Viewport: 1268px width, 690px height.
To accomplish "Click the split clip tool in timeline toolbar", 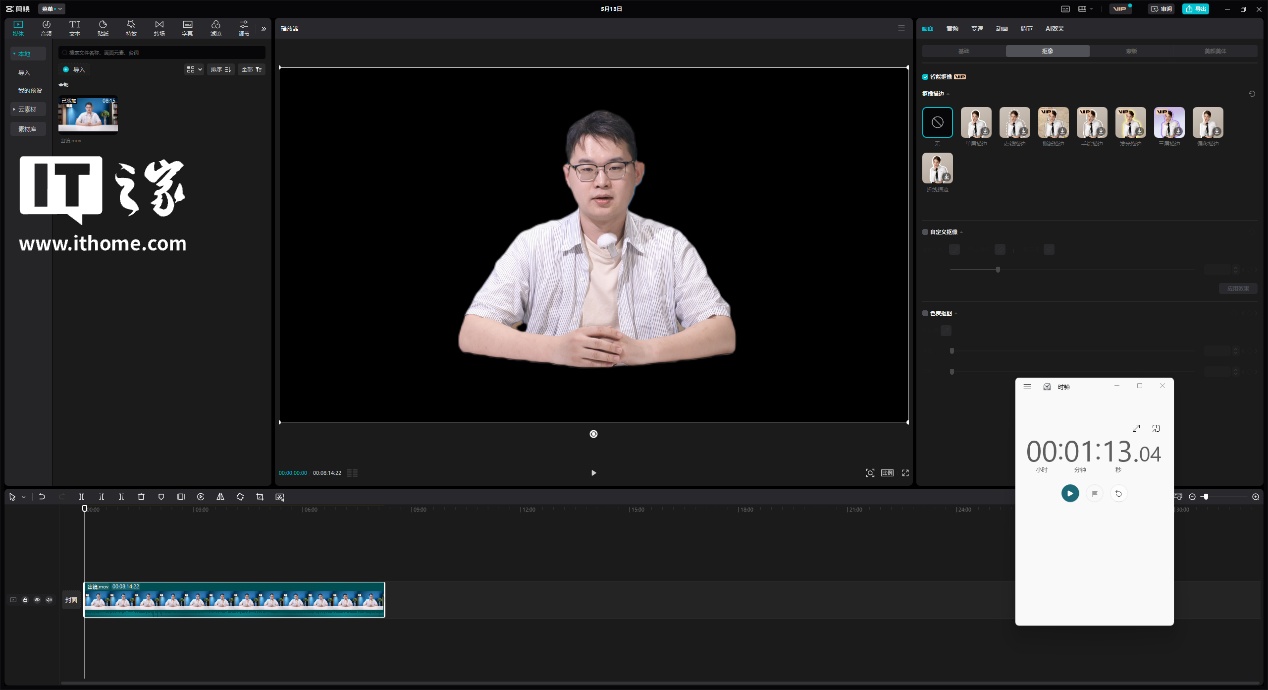I will [x=82, y=497].
